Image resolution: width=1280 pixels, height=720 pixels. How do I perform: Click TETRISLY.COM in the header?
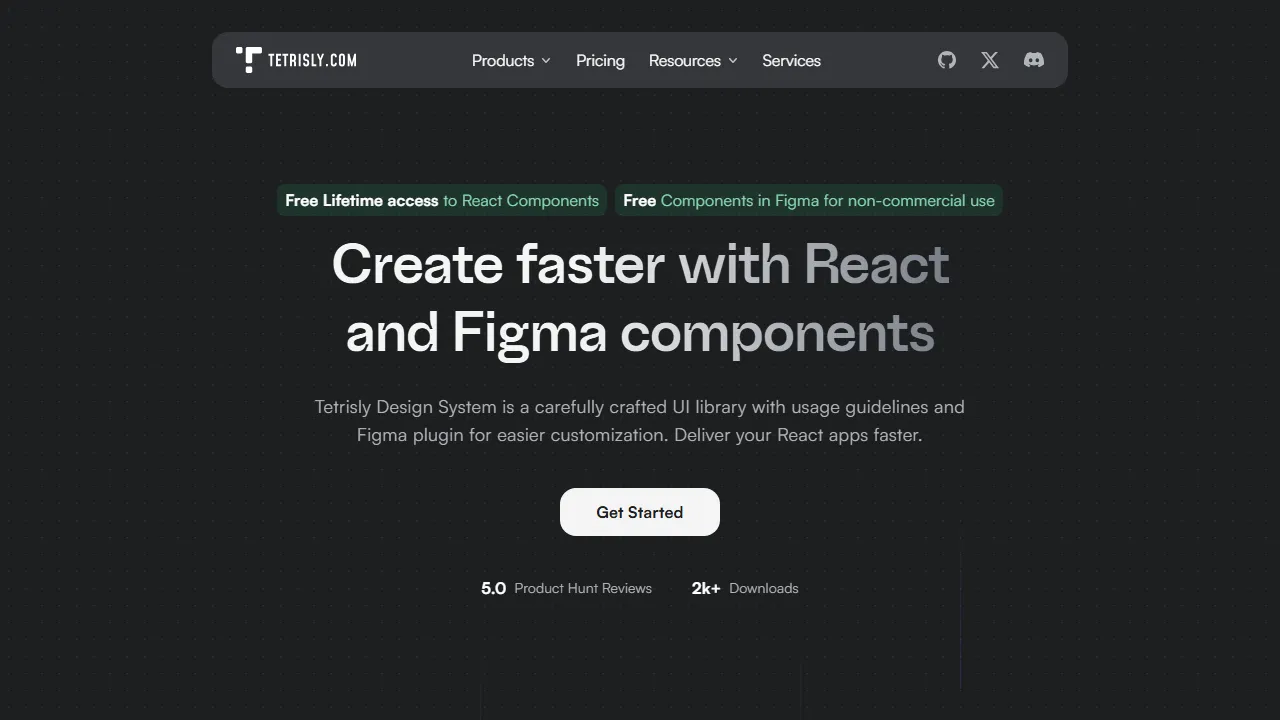(311, 60)
